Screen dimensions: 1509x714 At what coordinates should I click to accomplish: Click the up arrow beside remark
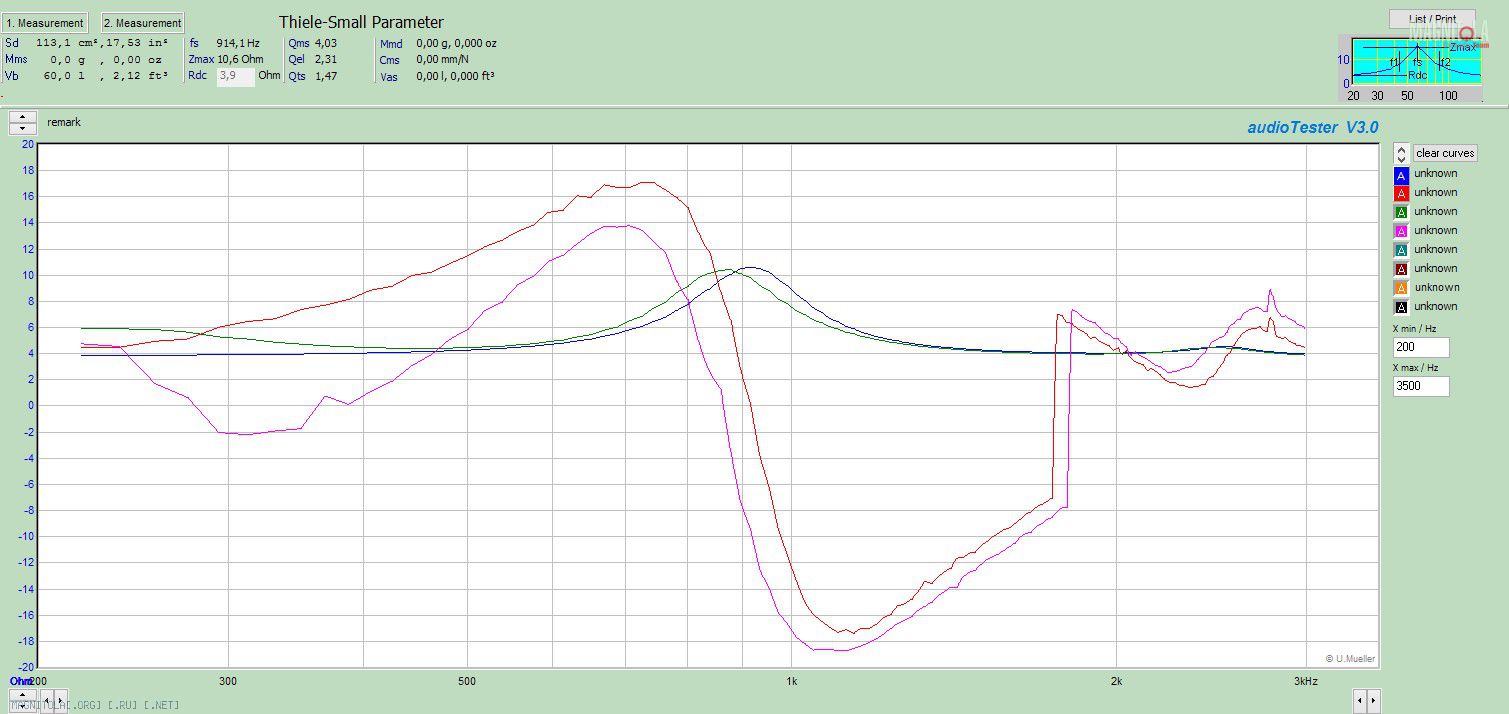point(22,117)
